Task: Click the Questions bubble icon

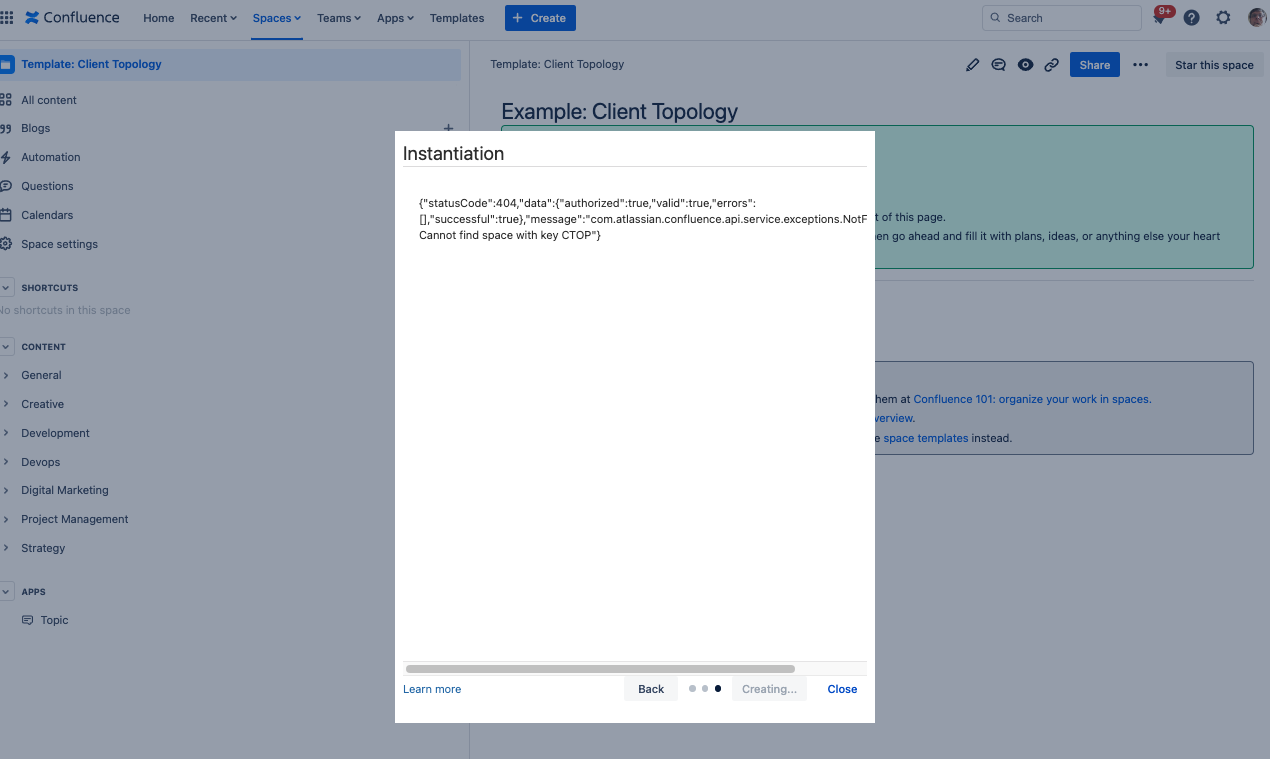Action: [6, 186]
